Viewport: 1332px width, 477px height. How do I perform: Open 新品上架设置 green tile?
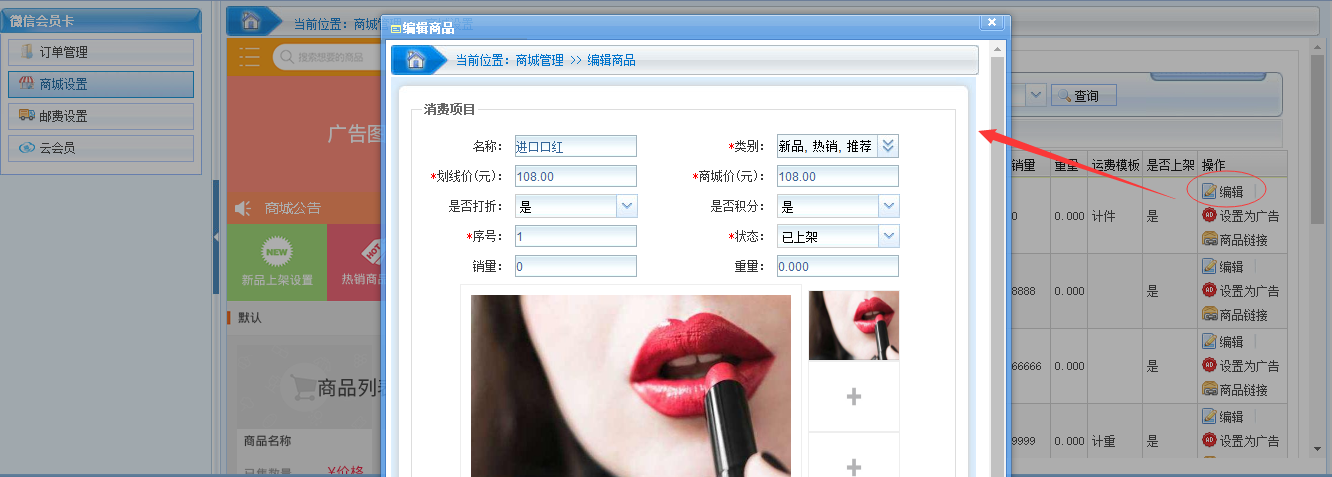point(277,262)
